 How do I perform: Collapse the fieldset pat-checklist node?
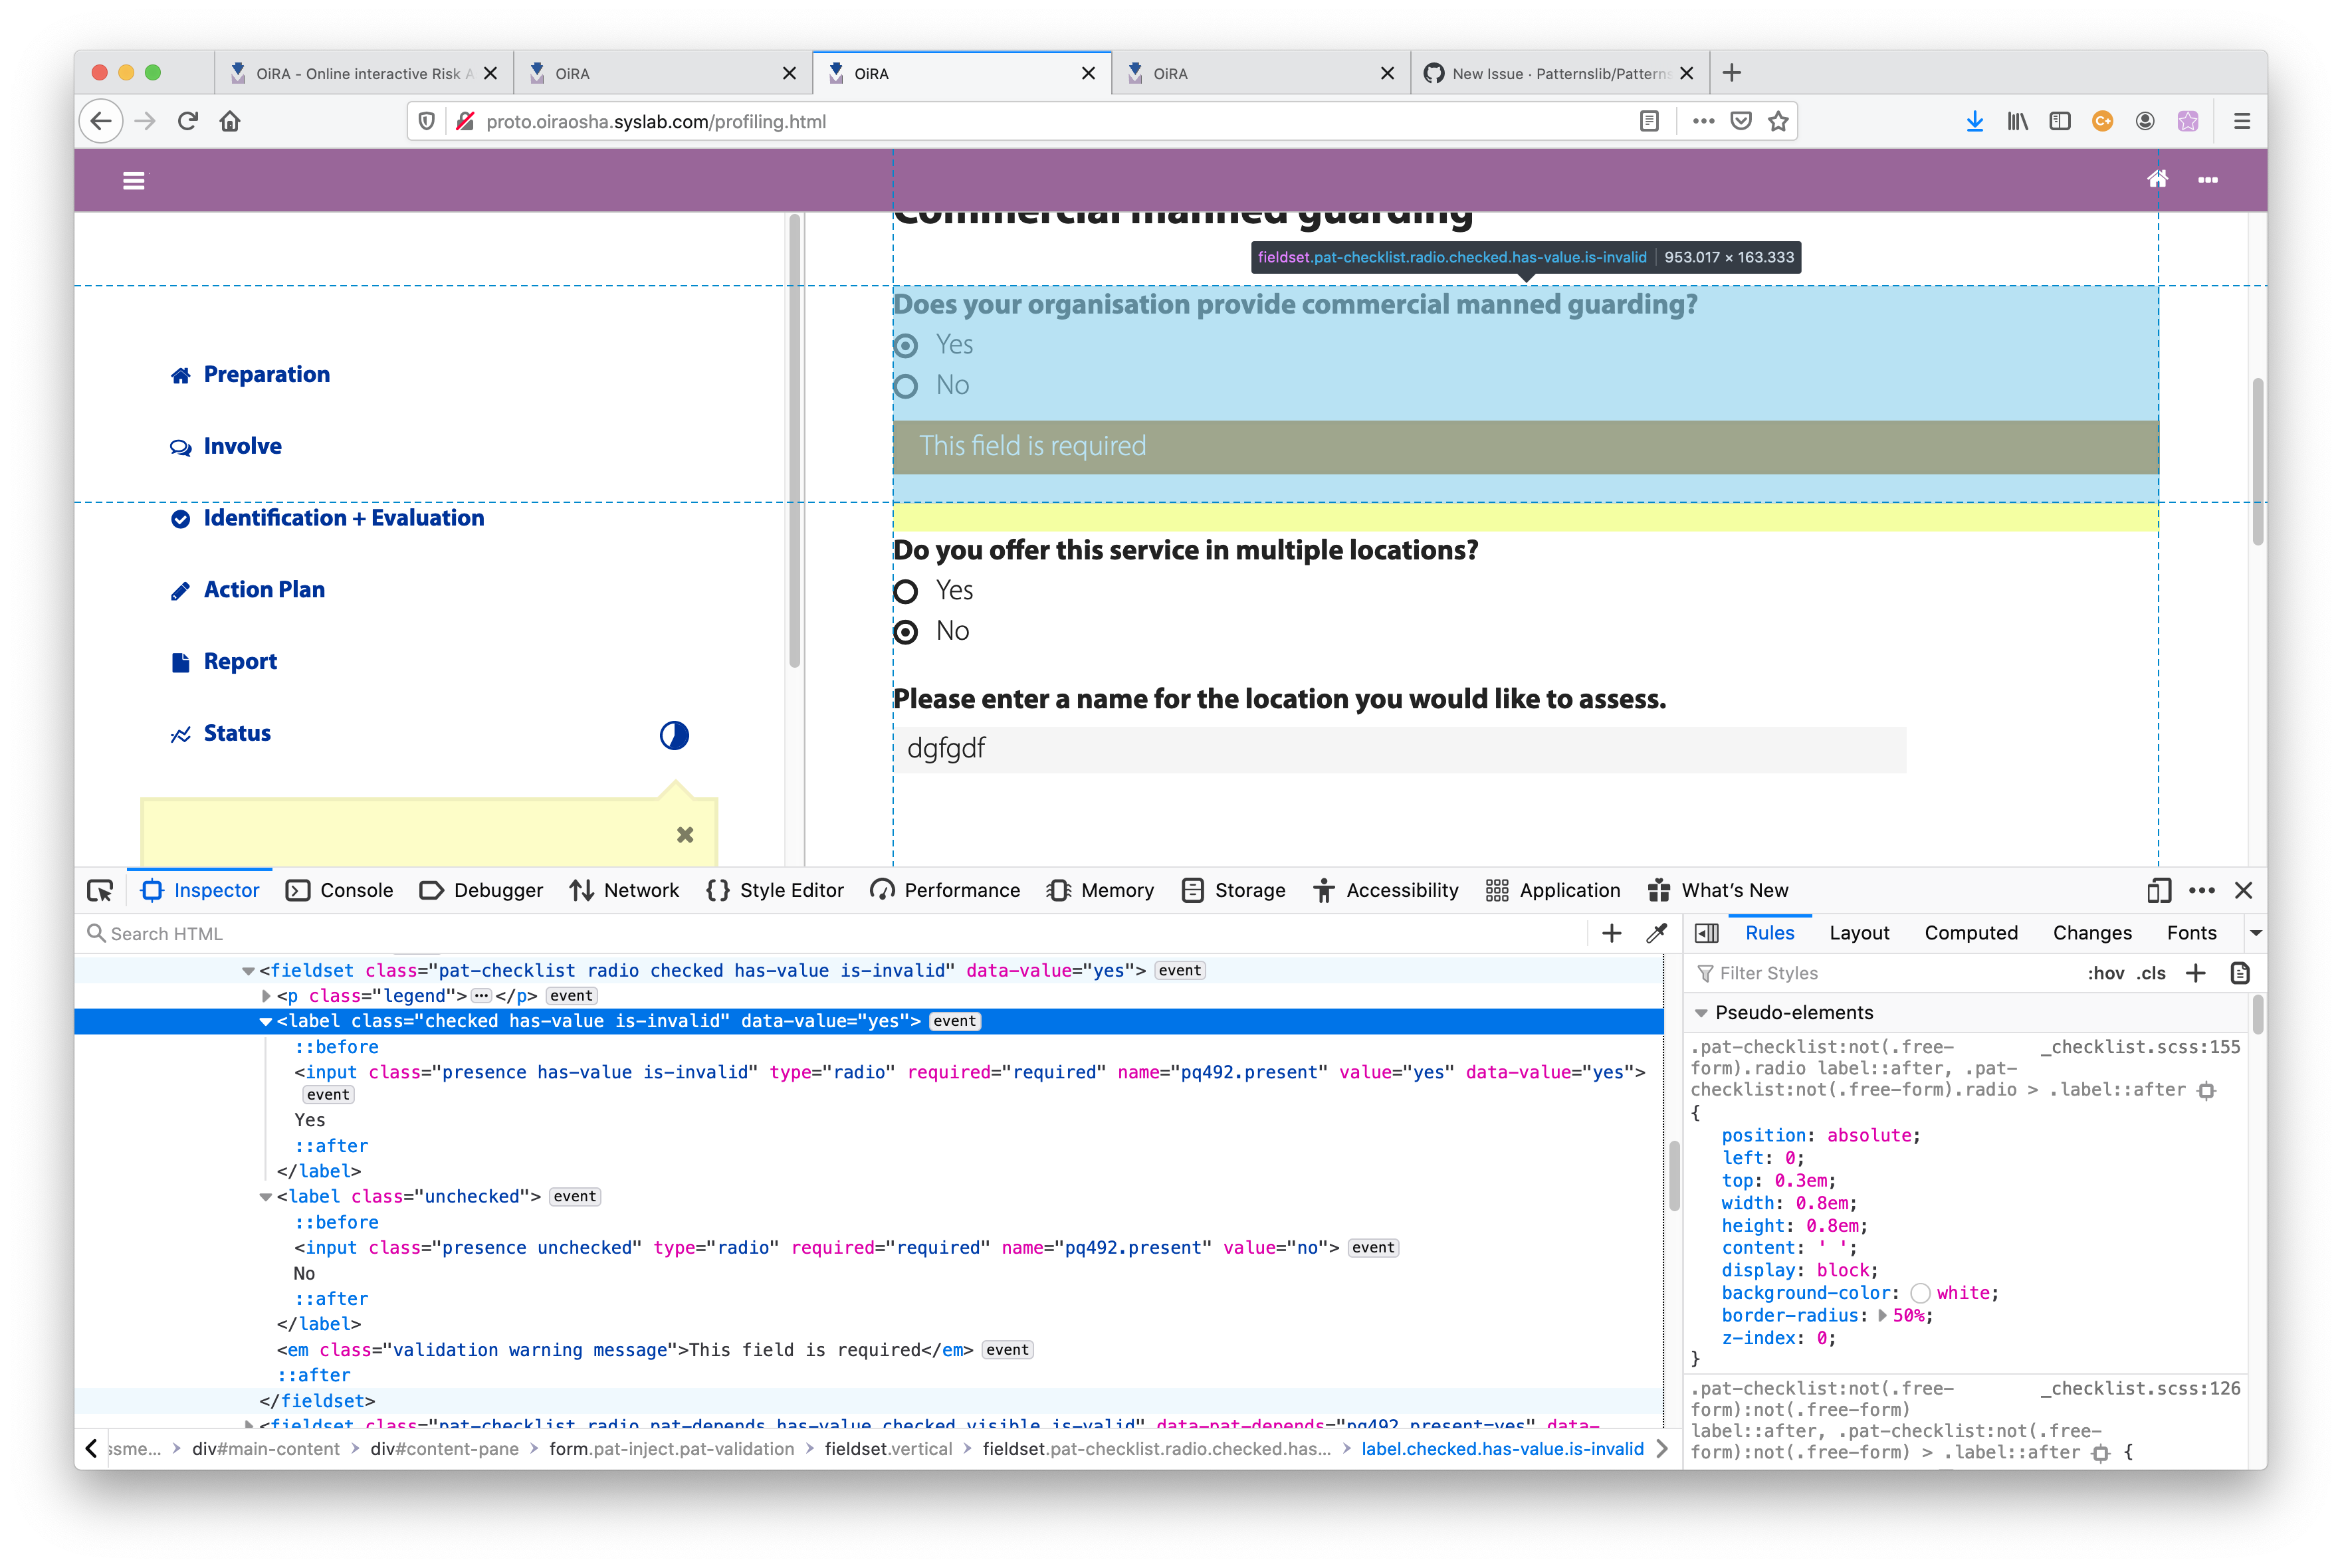click(247, 970)
